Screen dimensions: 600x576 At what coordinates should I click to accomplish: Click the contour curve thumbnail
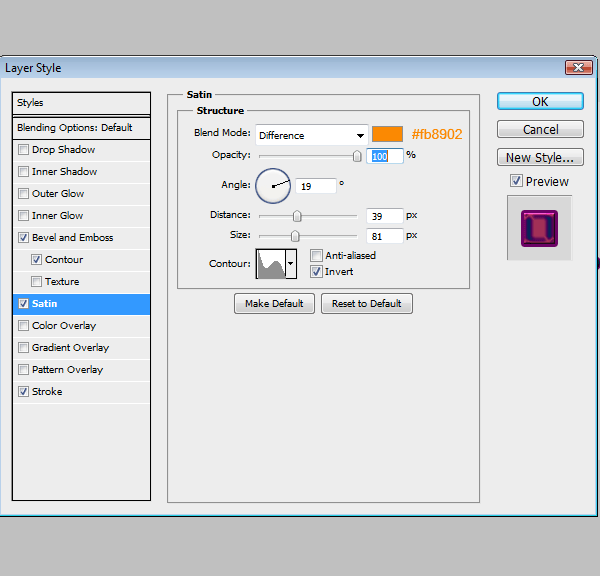click(271, 264)
